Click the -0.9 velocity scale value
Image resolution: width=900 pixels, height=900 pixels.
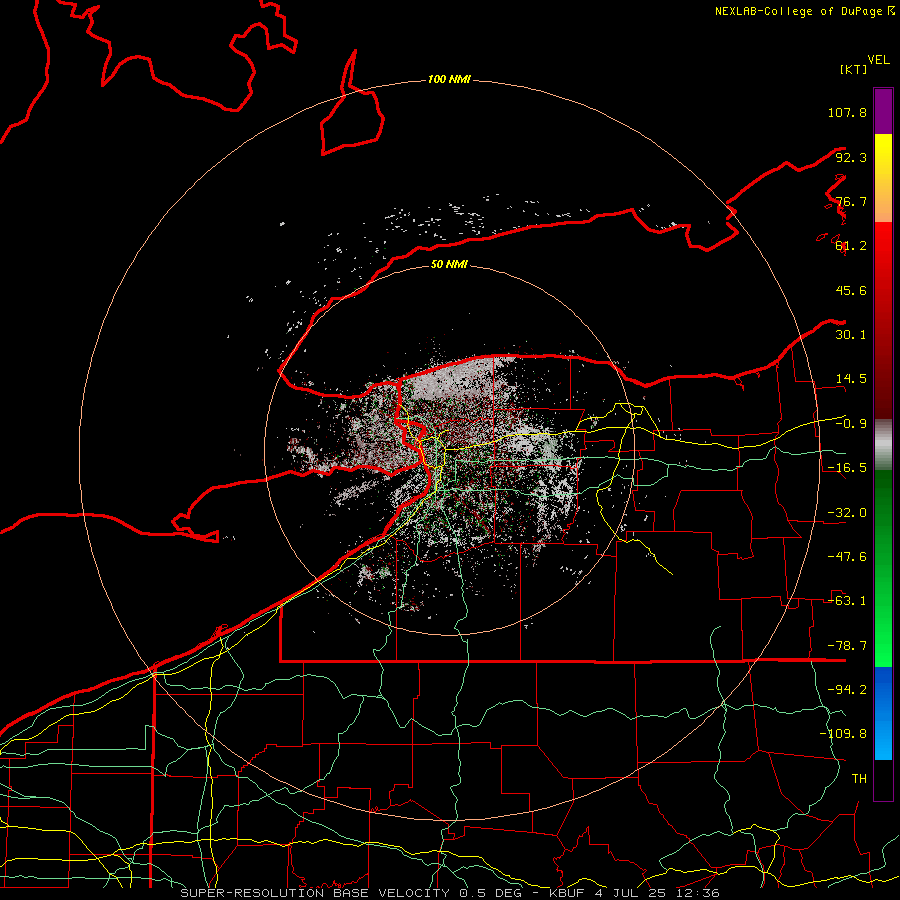pyautogui.click(x=851, y=424)
